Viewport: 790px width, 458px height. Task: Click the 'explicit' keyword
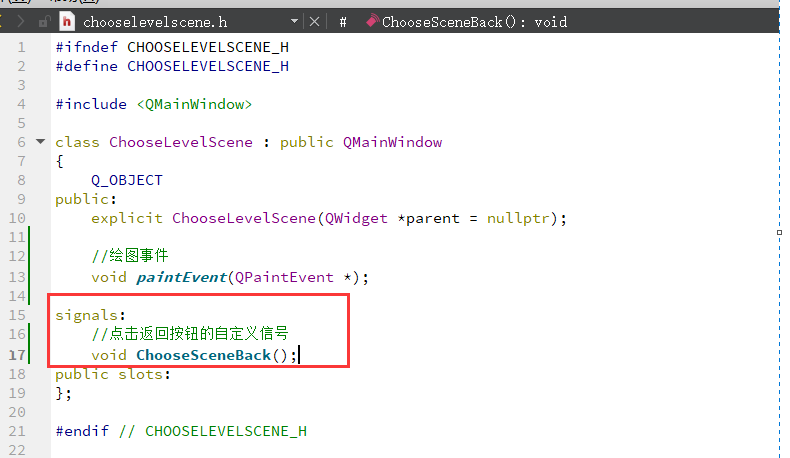click(127, 219)
